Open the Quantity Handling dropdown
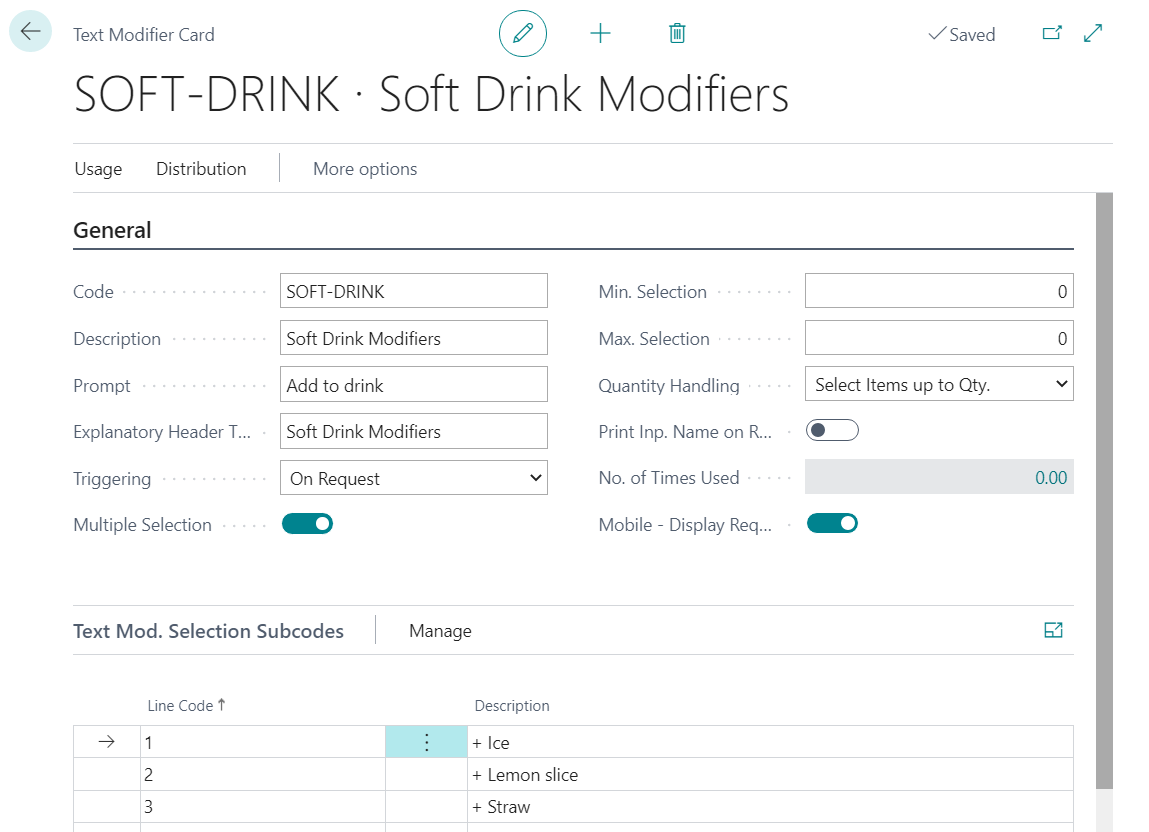 tap(939, 385)
